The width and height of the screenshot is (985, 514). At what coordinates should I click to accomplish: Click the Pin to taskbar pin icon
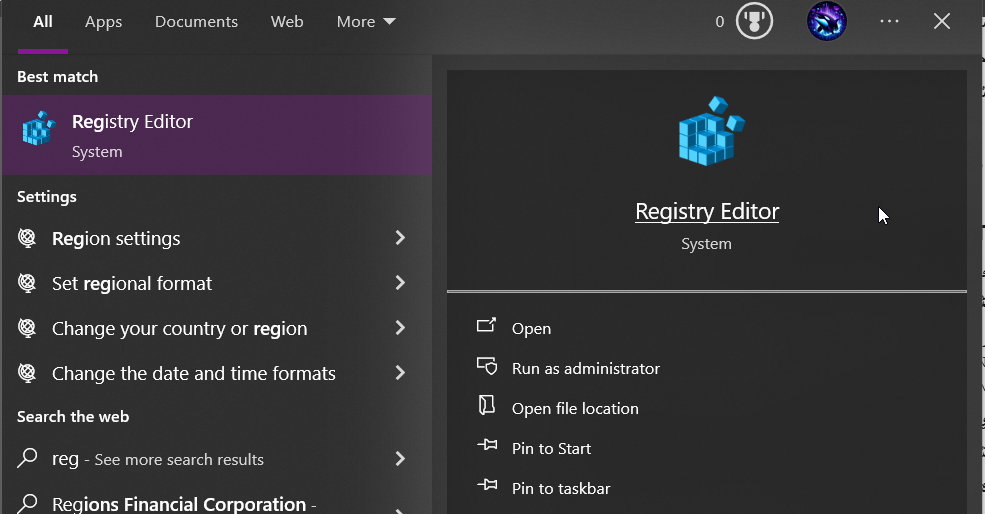tap(487, 486)
